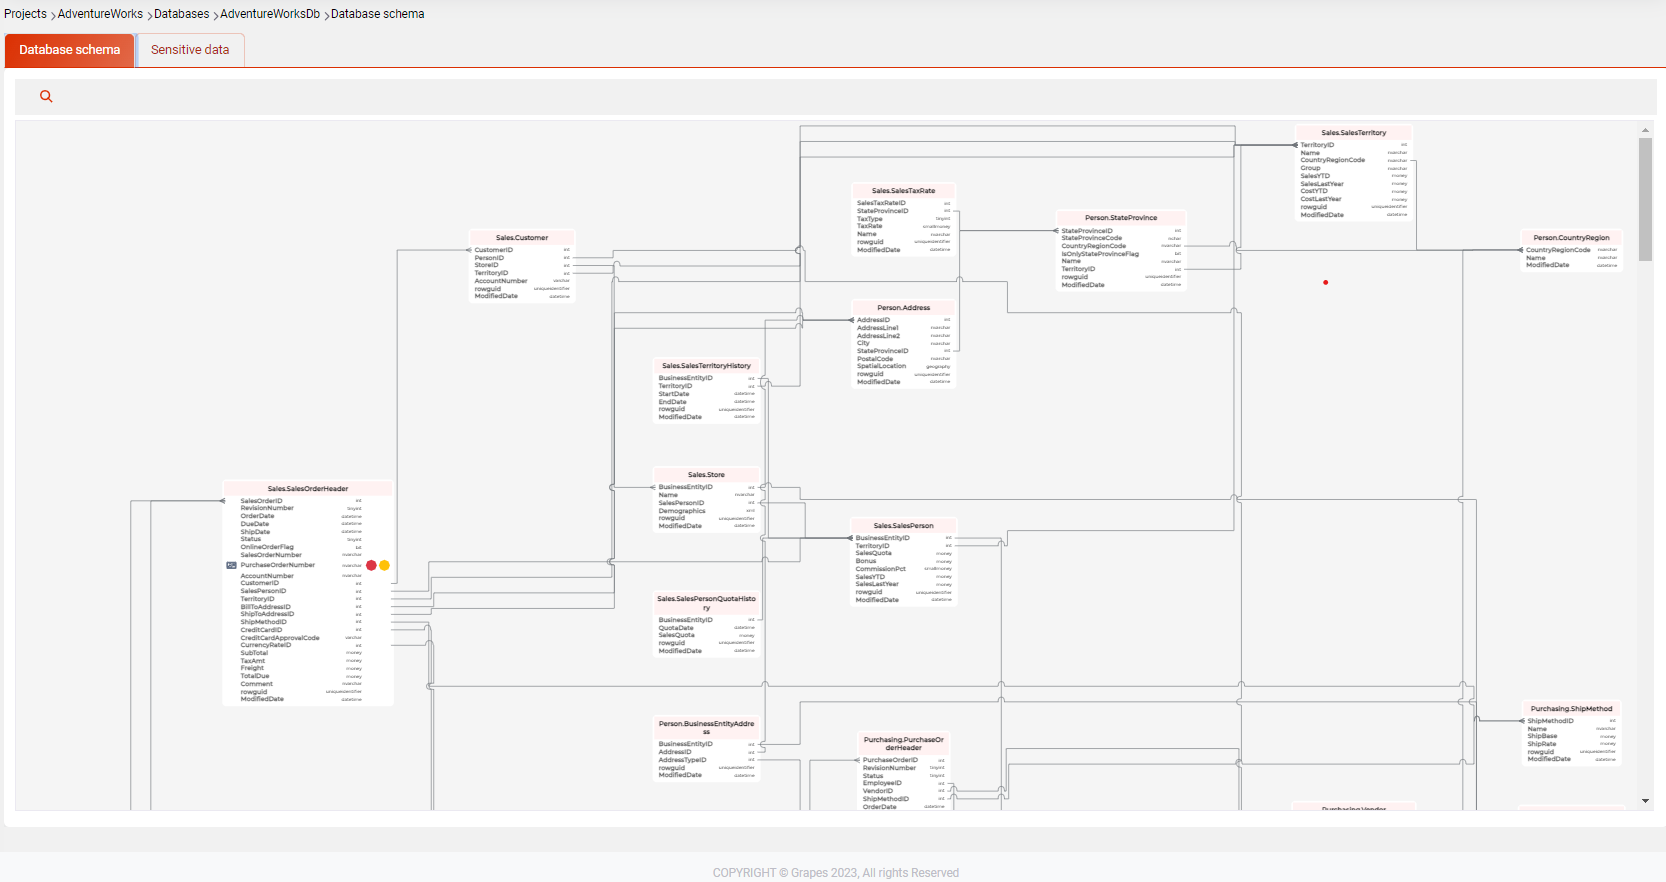Image resolution: width=1666 pixels, height=882 pixels.
Task: Click CountryRegionCode column in Person.CountryRegion
Action: pos(1558,250)
